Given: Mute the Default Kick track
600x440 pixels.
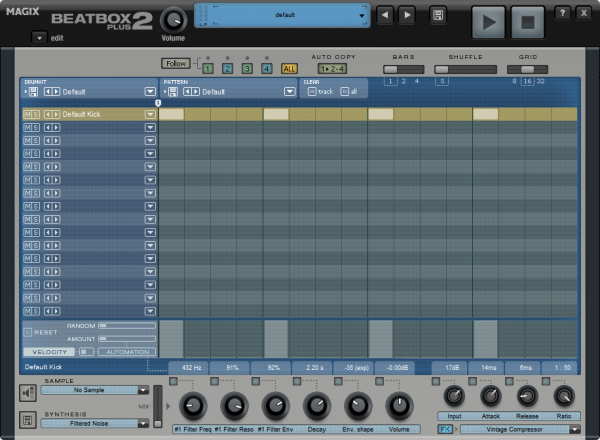Looking at the screenshot, I should coord(27,115).
